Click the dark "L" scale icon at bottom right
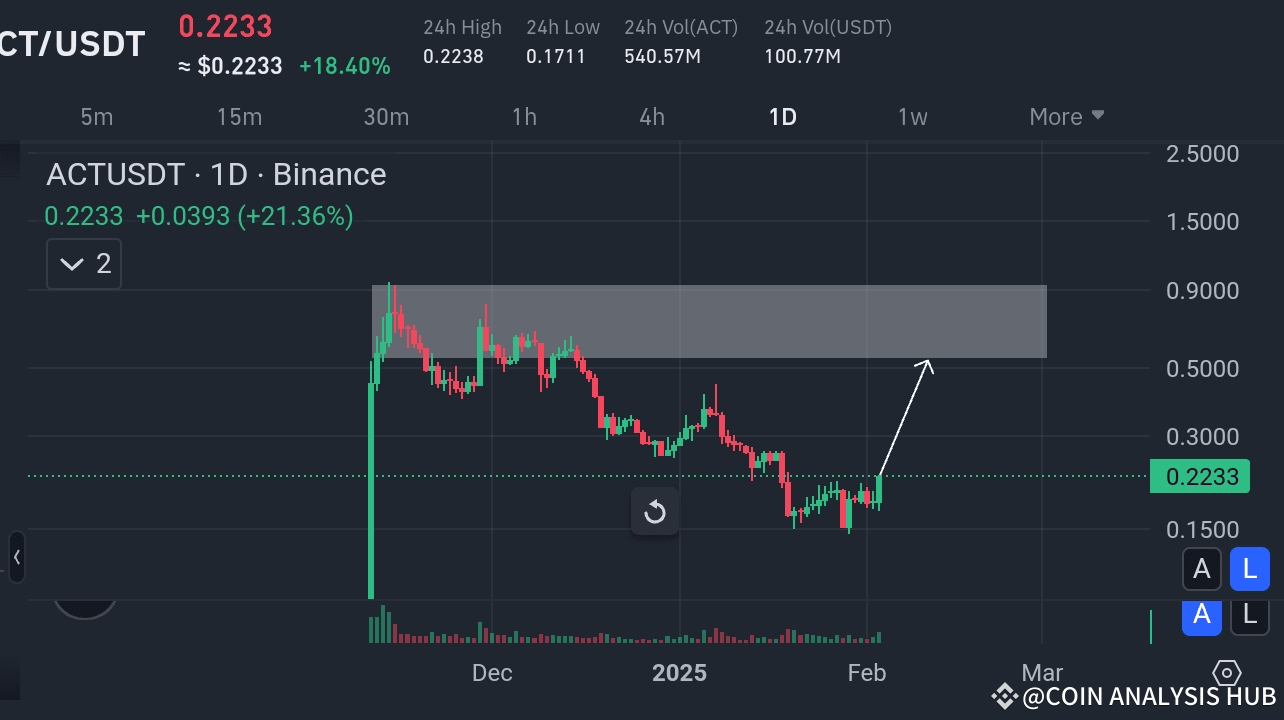Screen dimensions: 1284x720 (x=1249, y=616)
